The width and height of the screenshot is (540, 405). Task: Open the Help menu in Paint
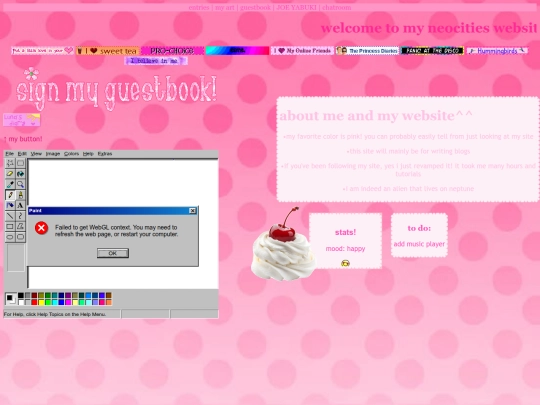pos(88,154)
